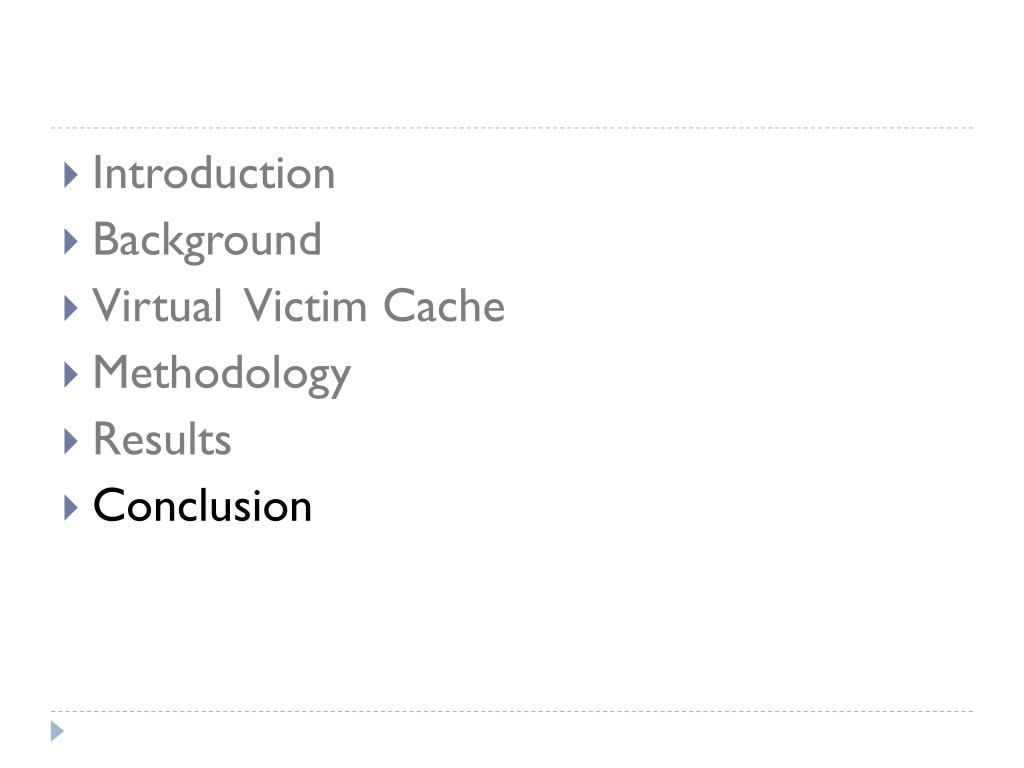Click the word Cache in the third item

pyautogui.click(x=444, y=306)
